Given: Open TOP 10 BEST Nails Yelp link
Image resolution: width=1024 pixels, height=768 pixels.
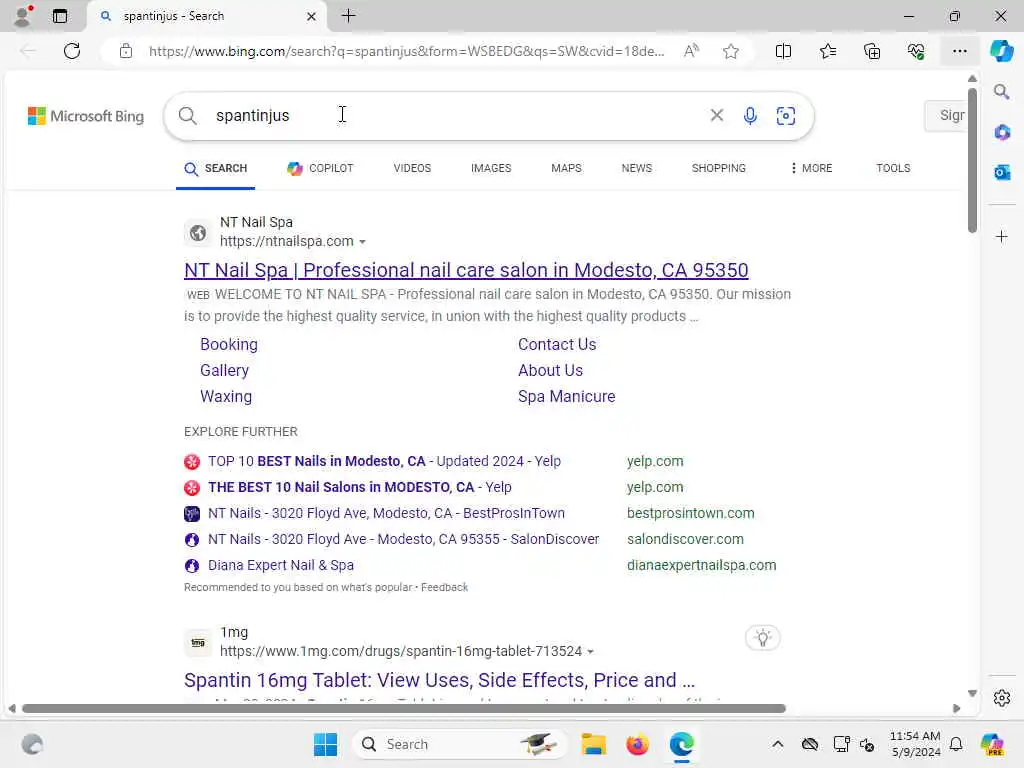Looking at the screenshot, I should [x=384, y=461].
